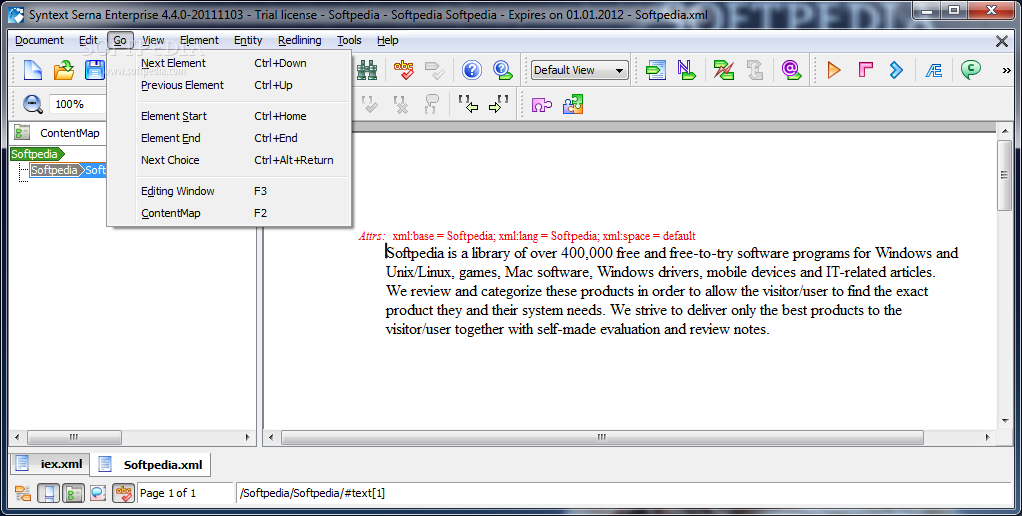Click the editor scroll down arrow
Screen dimensions: 1022x516
click(1004, 422)
